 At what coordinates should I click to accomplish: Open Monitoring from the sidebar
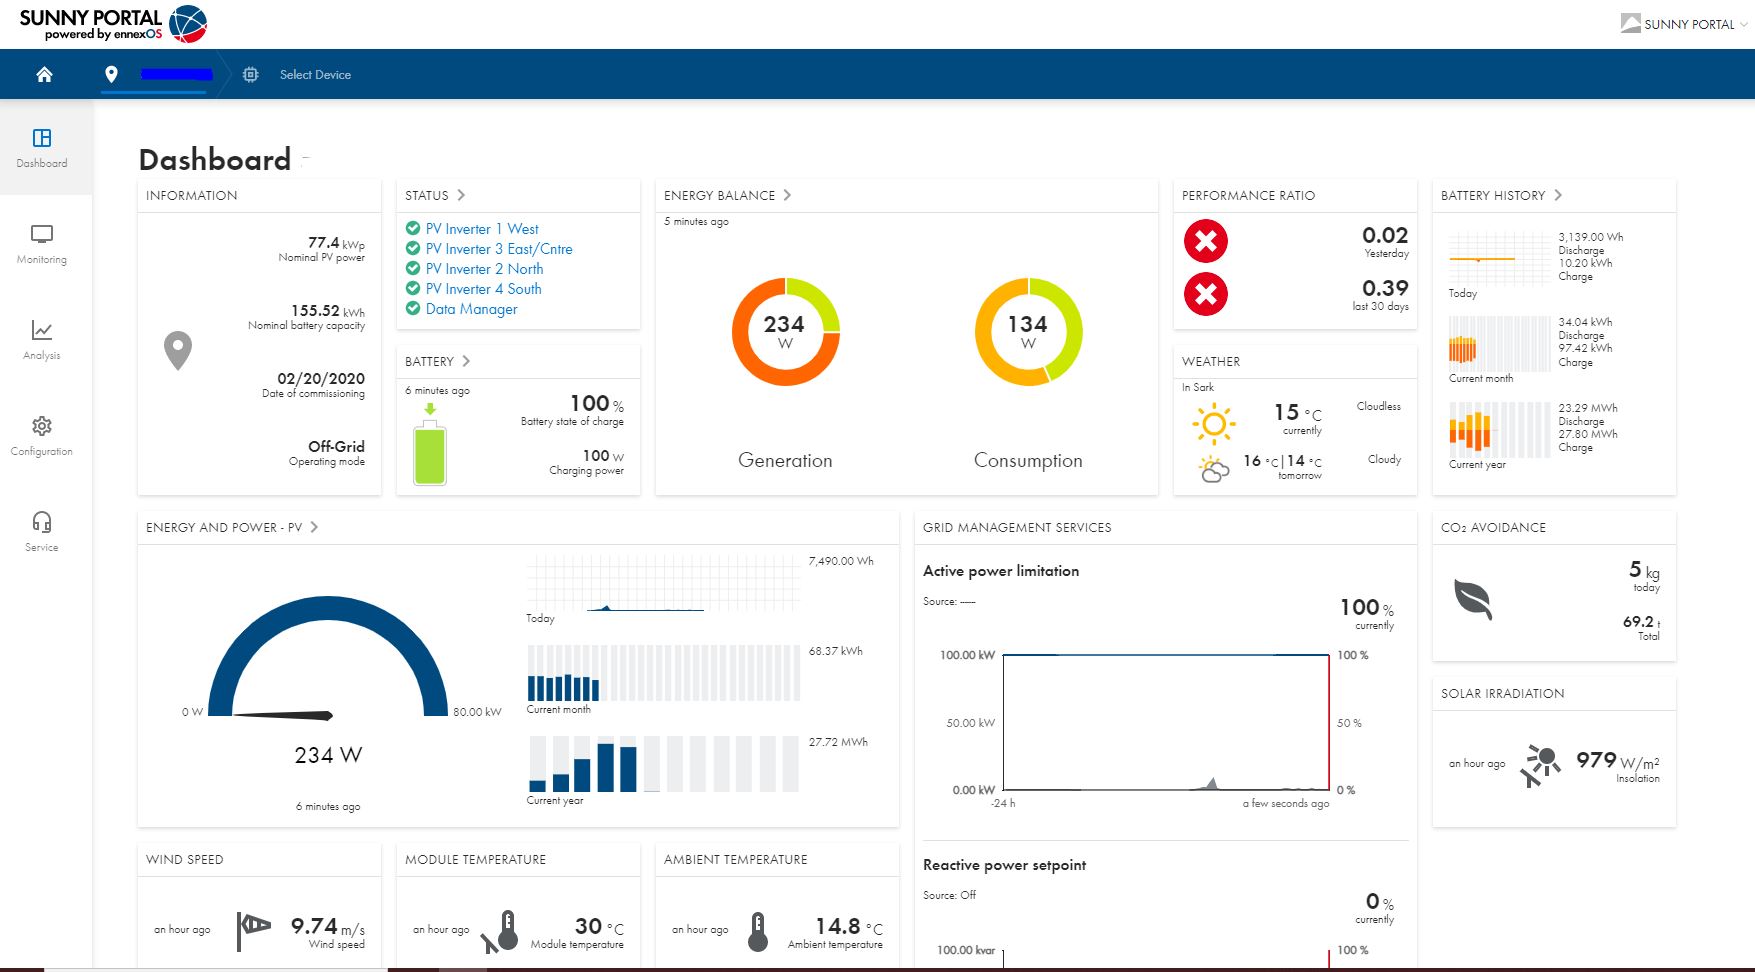tap(42, 243)
